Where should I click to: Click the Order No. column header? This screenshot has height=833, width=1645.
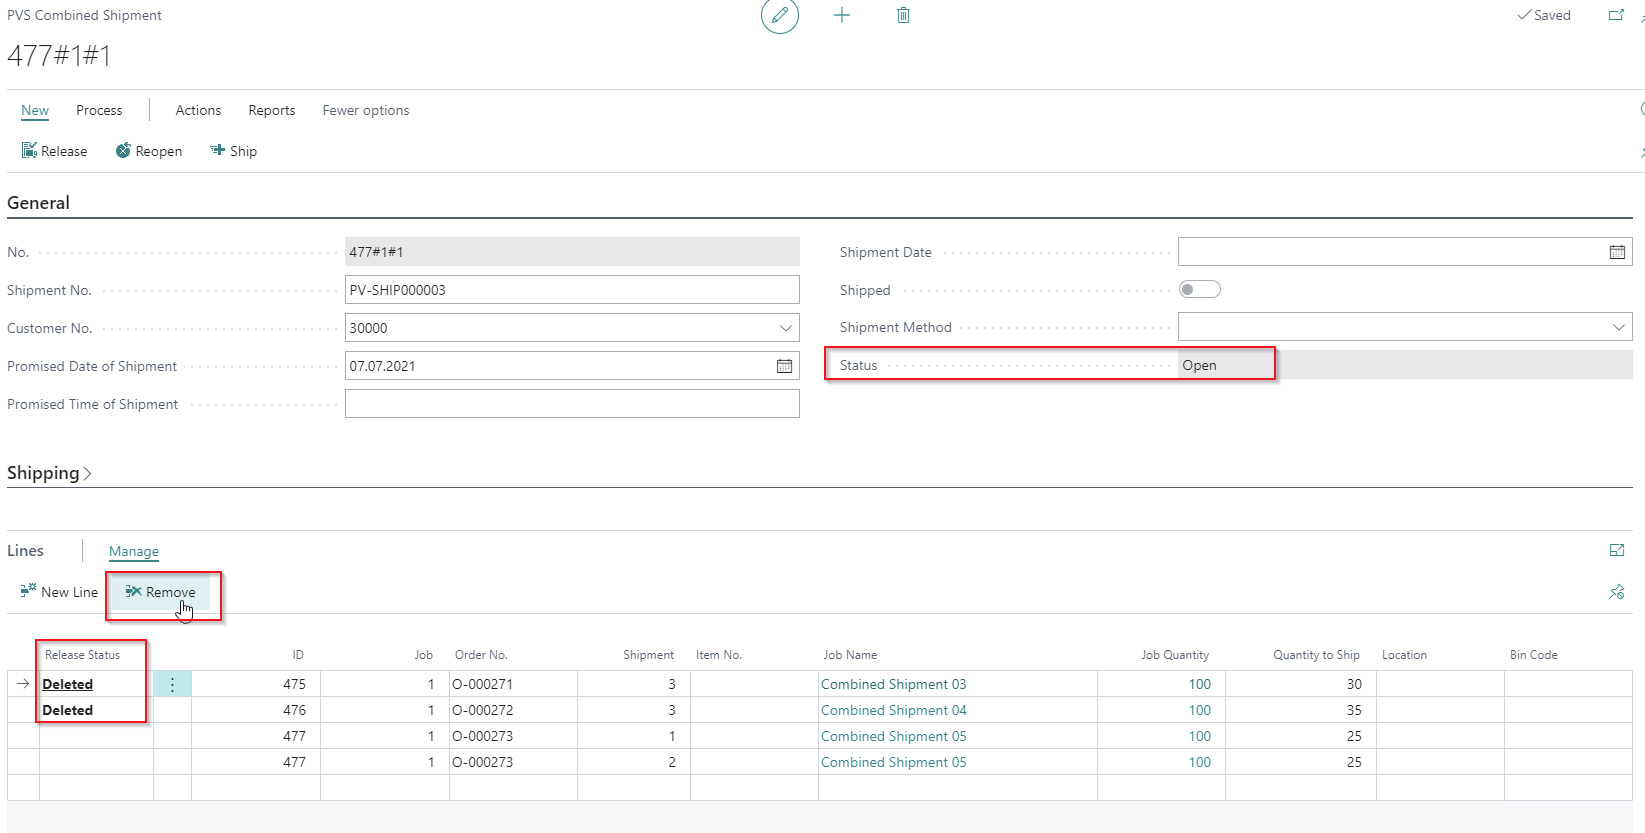point(481,655)
